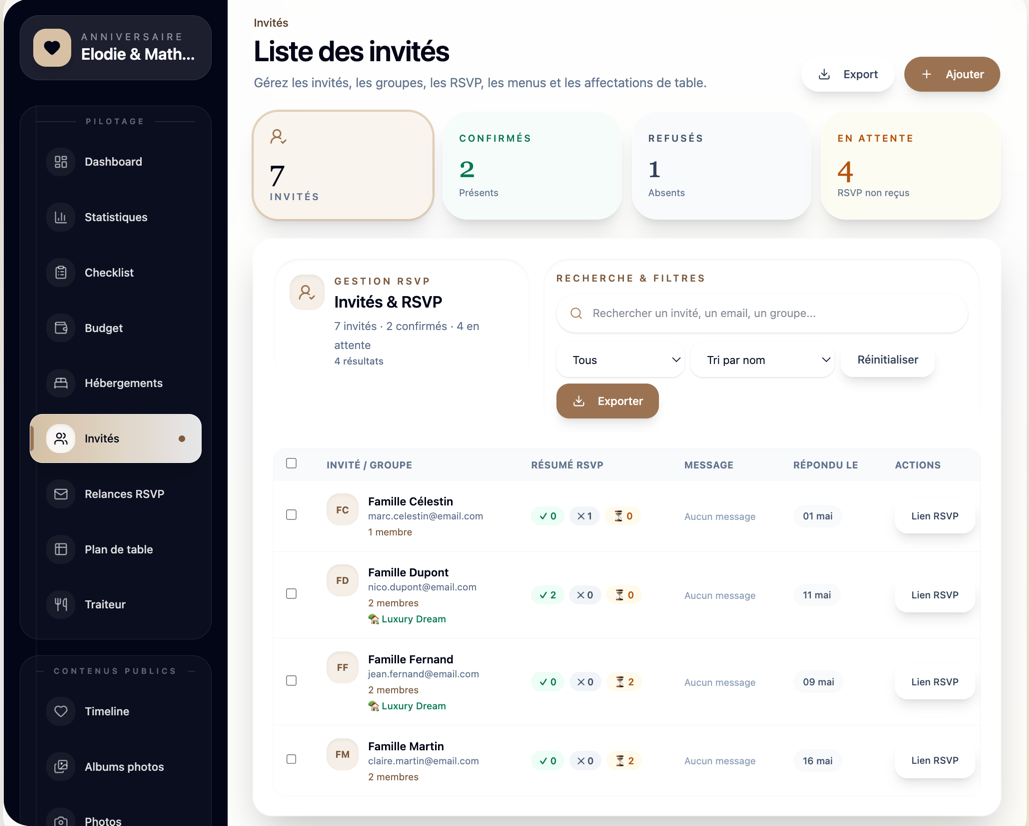
Task: Click the download icon in Export button
Action: [x=824, y=74]
